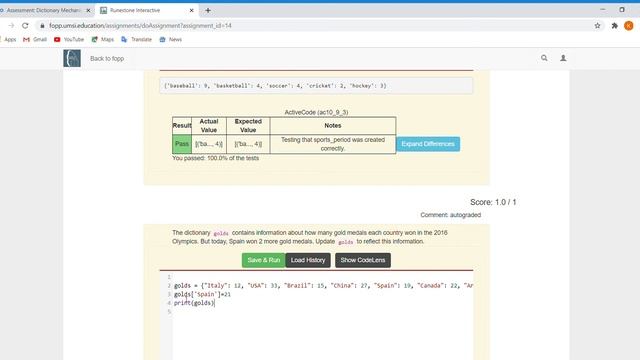
Task: Open the Chrome profile avatar K
Action: coord(629,26)
